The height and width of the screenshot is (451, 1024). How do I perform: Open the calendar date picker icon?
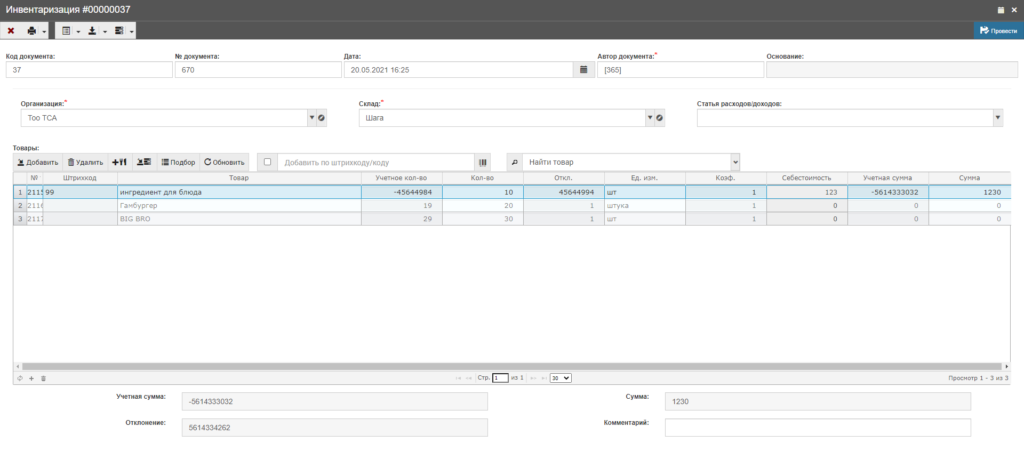tap(583, 70)
